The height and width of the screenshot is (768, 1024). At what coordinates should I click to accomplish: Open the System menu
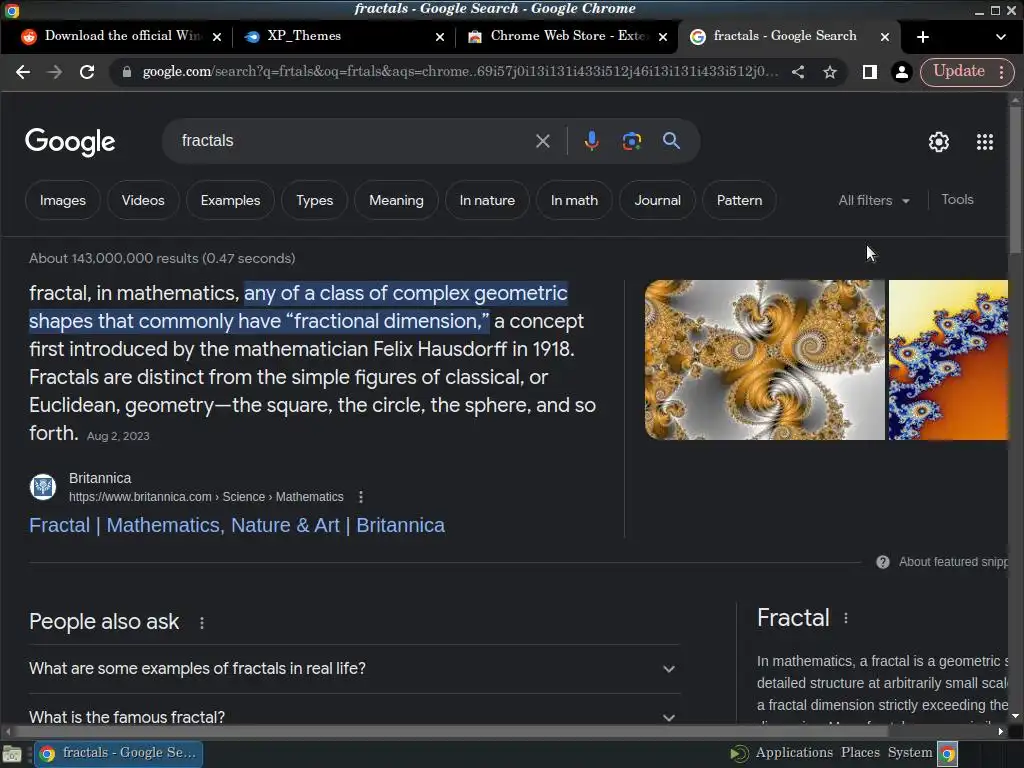pos(910,753)
